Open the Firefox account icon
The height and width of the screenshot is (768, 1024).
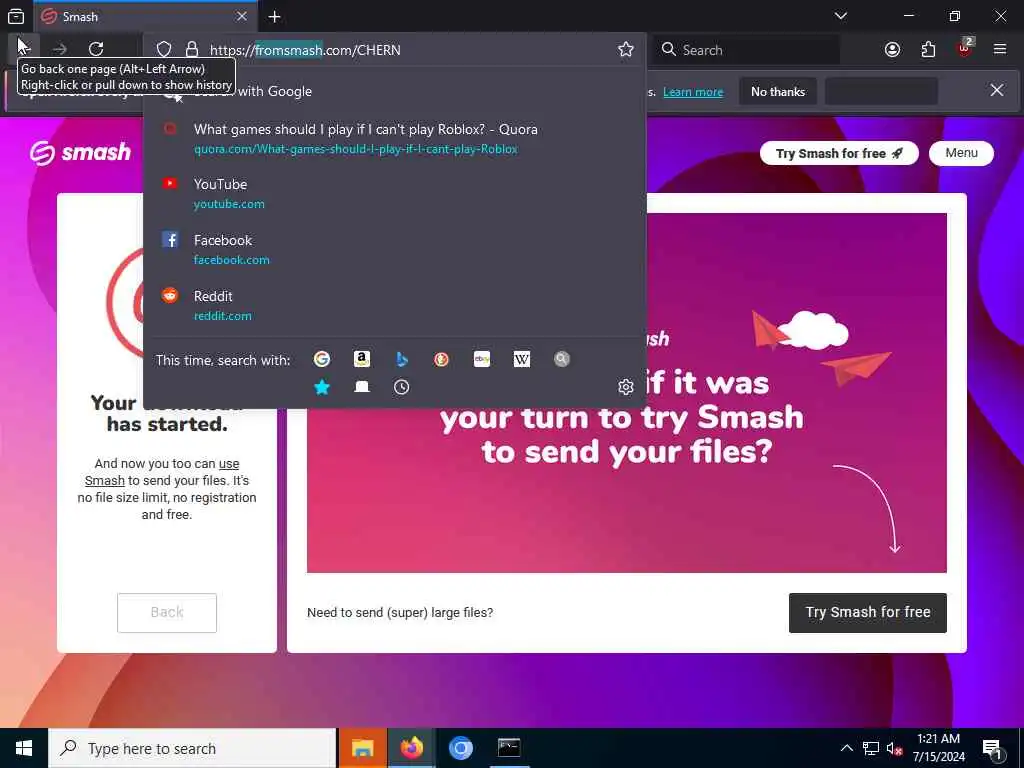pyautogui.click(x=892, y=50)
